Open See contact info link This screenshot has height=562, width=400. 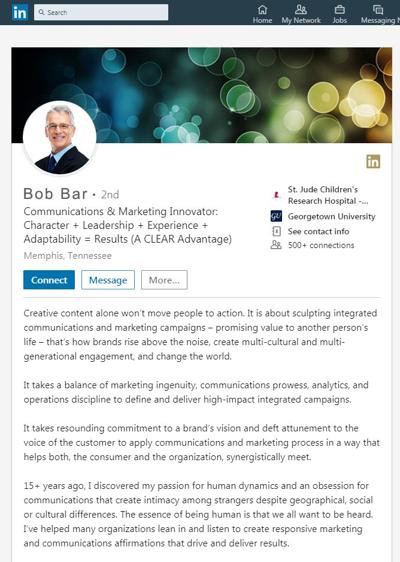pos(318,232)
